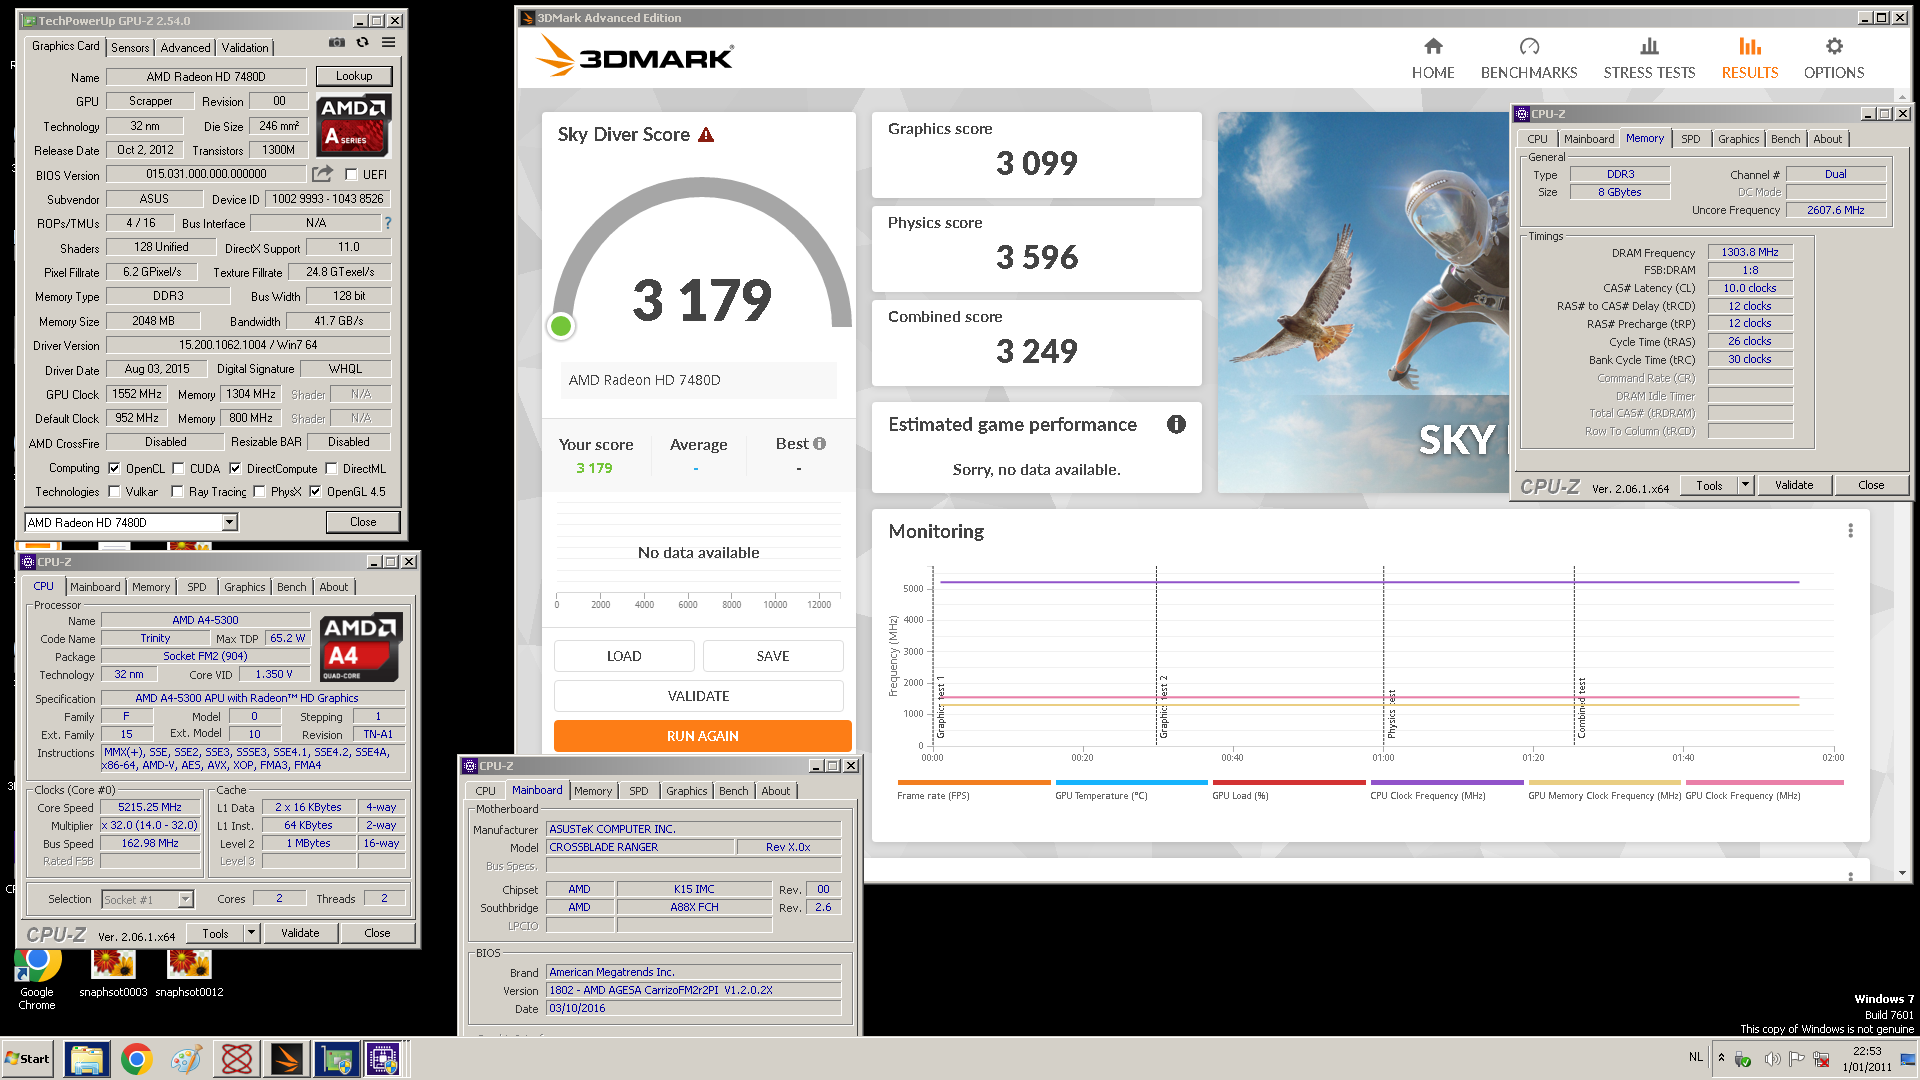
Task: Show hidden system tray icons
Action: (1721, 1057)
